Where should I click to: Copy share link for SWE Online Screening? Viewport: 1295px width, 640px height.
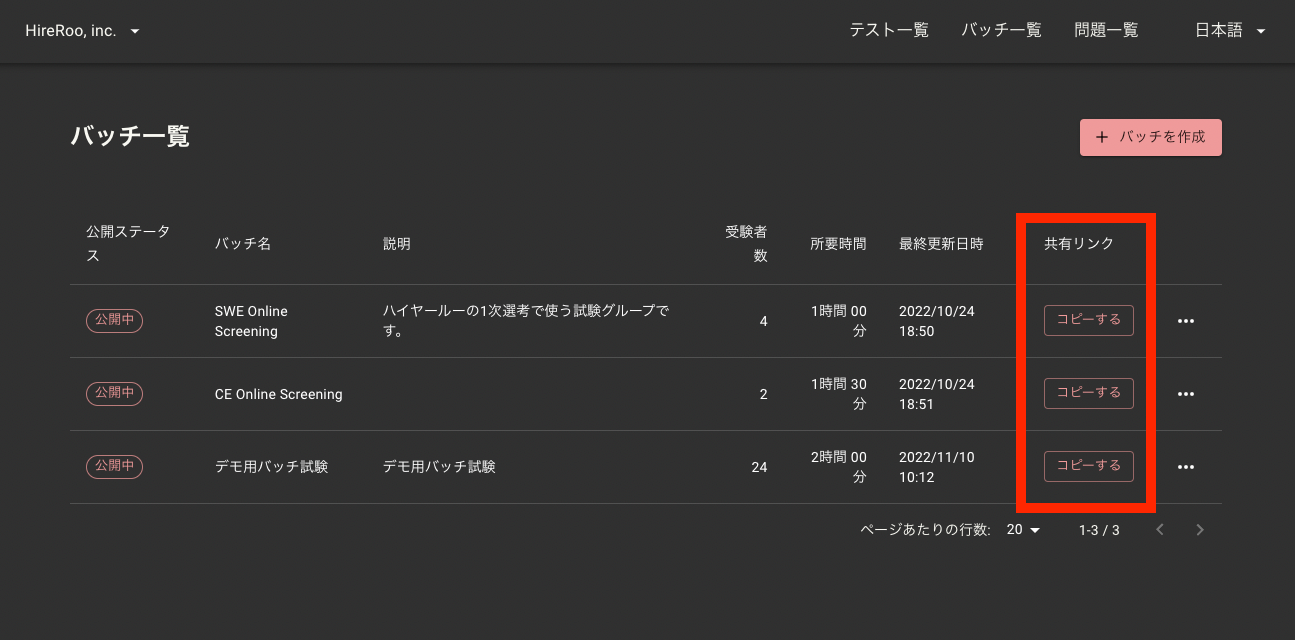(x=1088, y=320)
